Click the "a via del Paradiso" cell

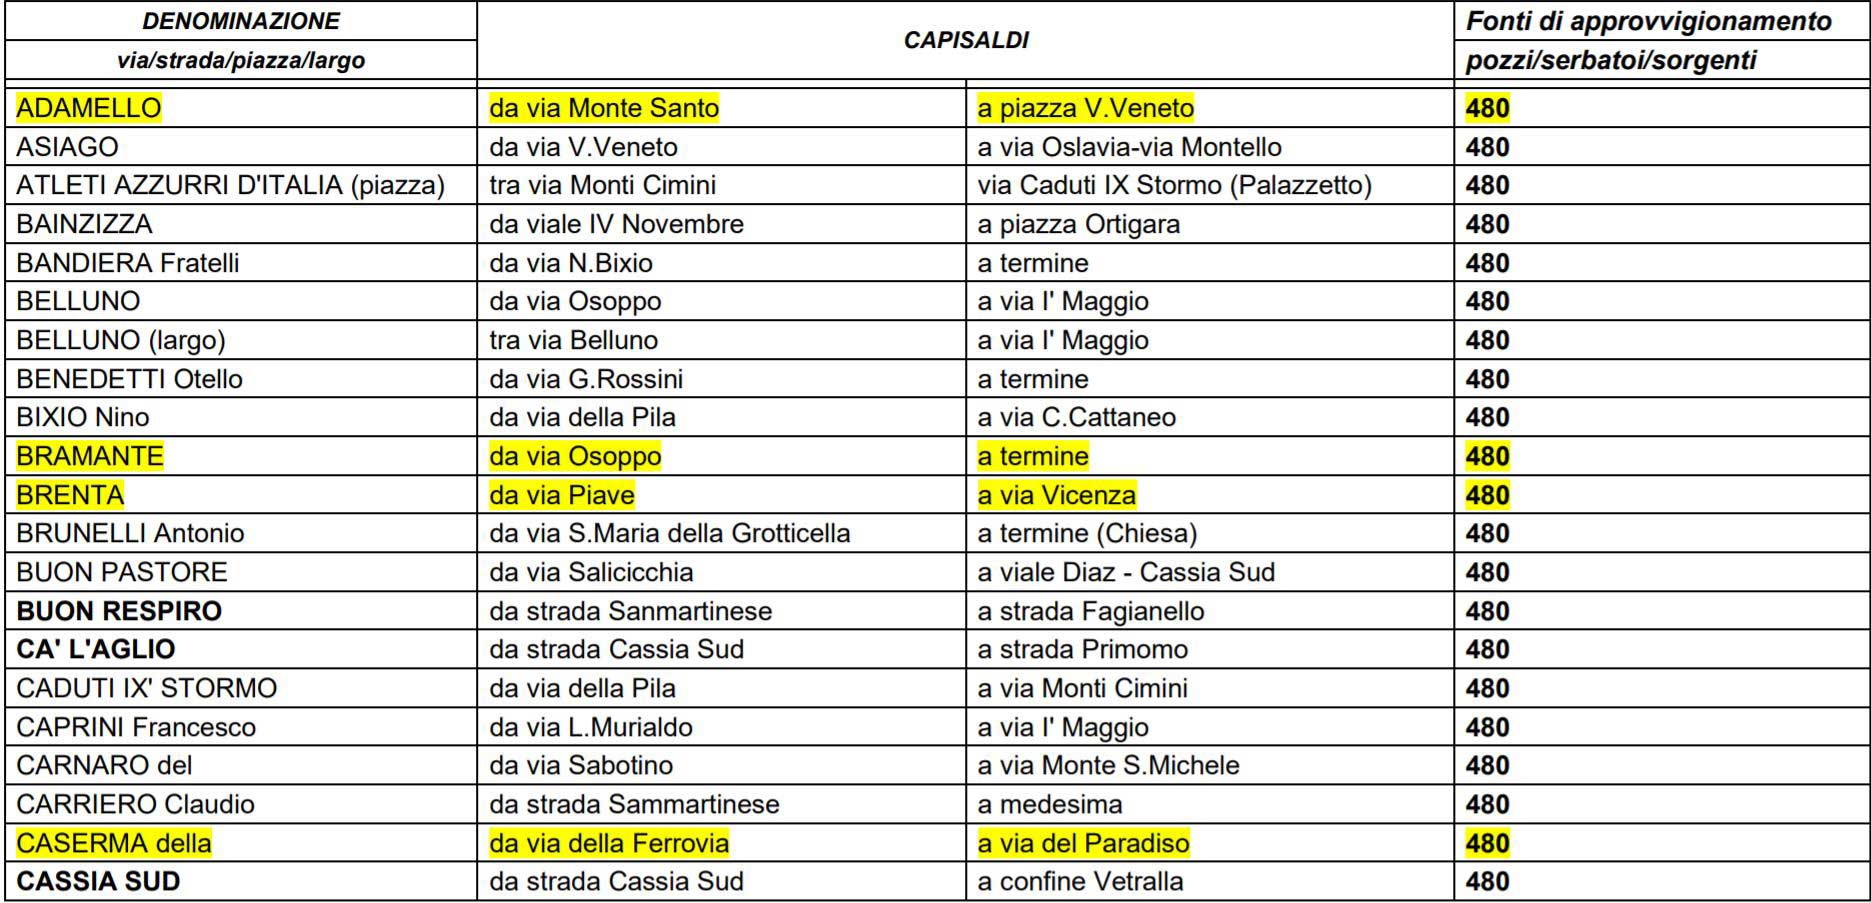tap(1084, 843)
